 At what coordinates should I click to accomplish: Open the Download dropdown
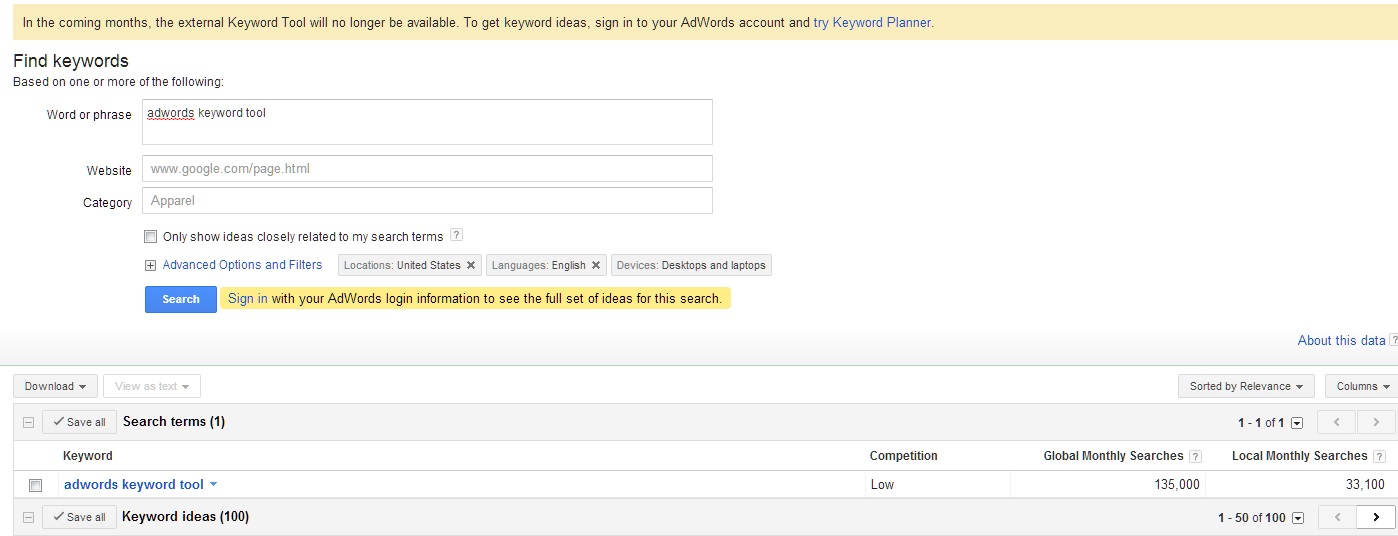pyautogui.click(x=55, y=386)
